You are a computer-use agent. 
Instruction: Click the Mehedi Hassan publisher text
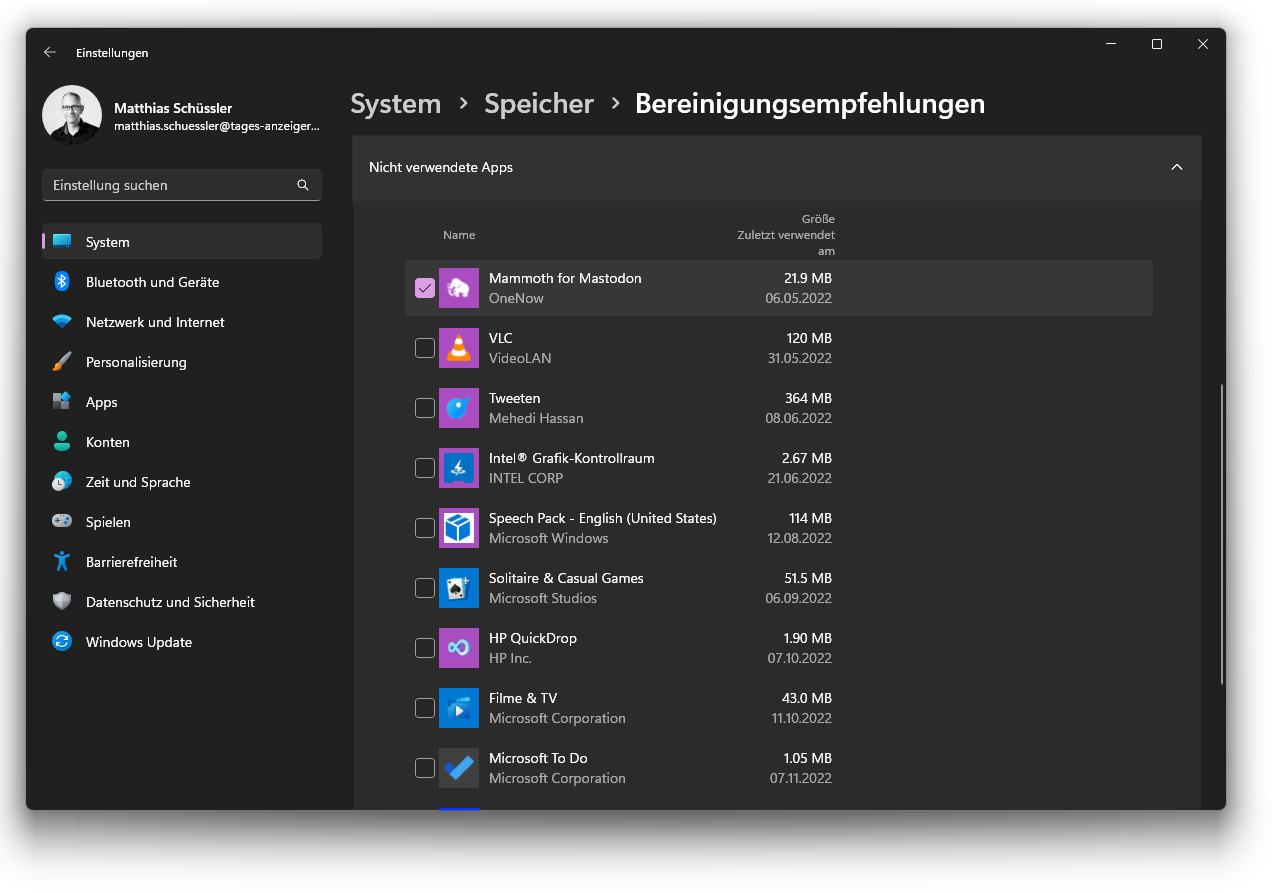click(536, 418)
